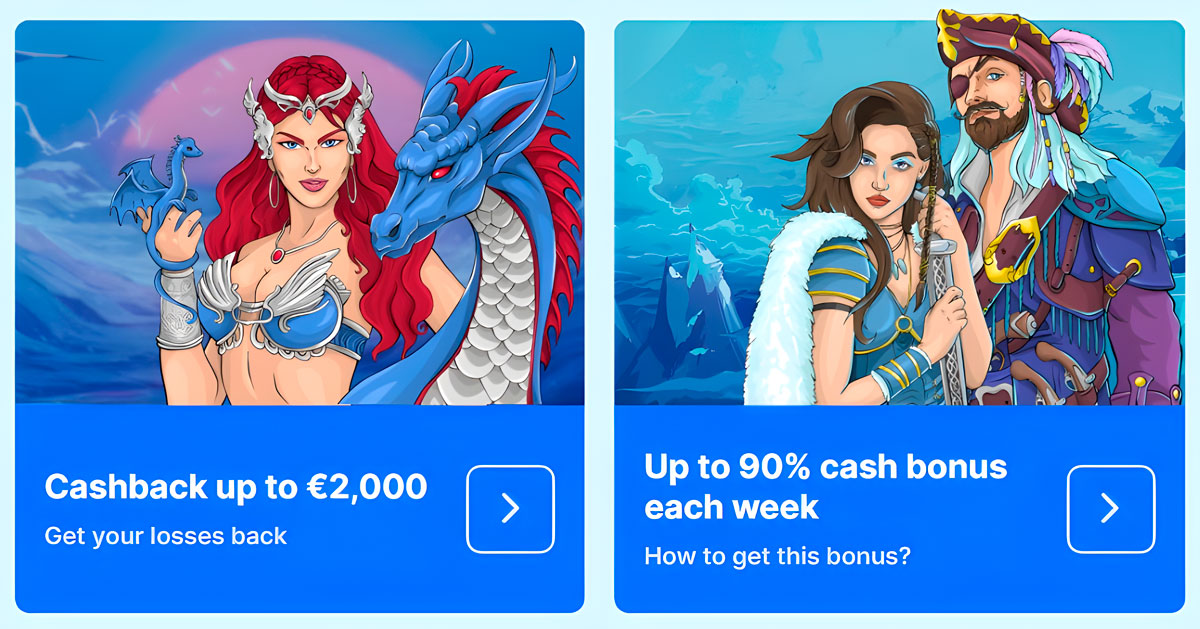Follow the 'How to get this bonus?' link

point(778,556)
